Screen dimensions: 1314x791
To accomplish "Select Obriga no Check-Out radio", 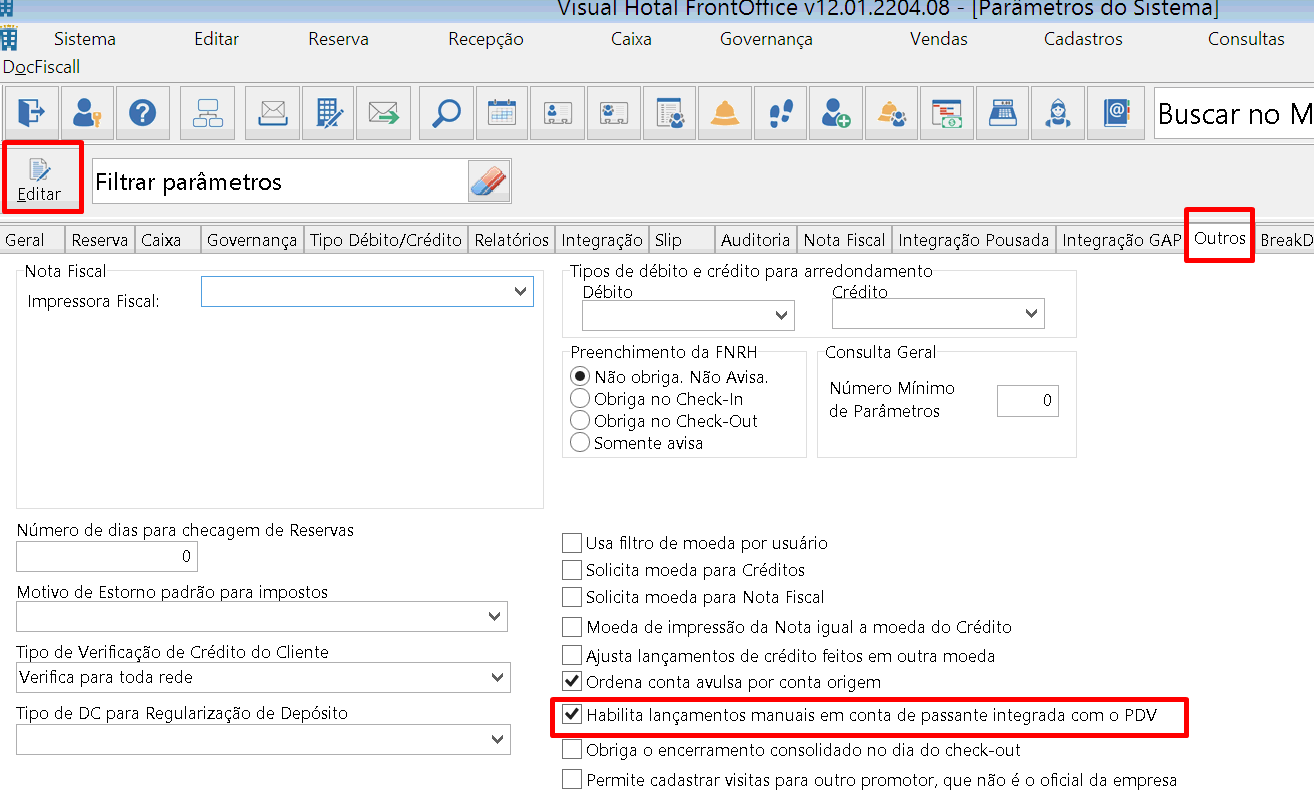I will point(579,421).
